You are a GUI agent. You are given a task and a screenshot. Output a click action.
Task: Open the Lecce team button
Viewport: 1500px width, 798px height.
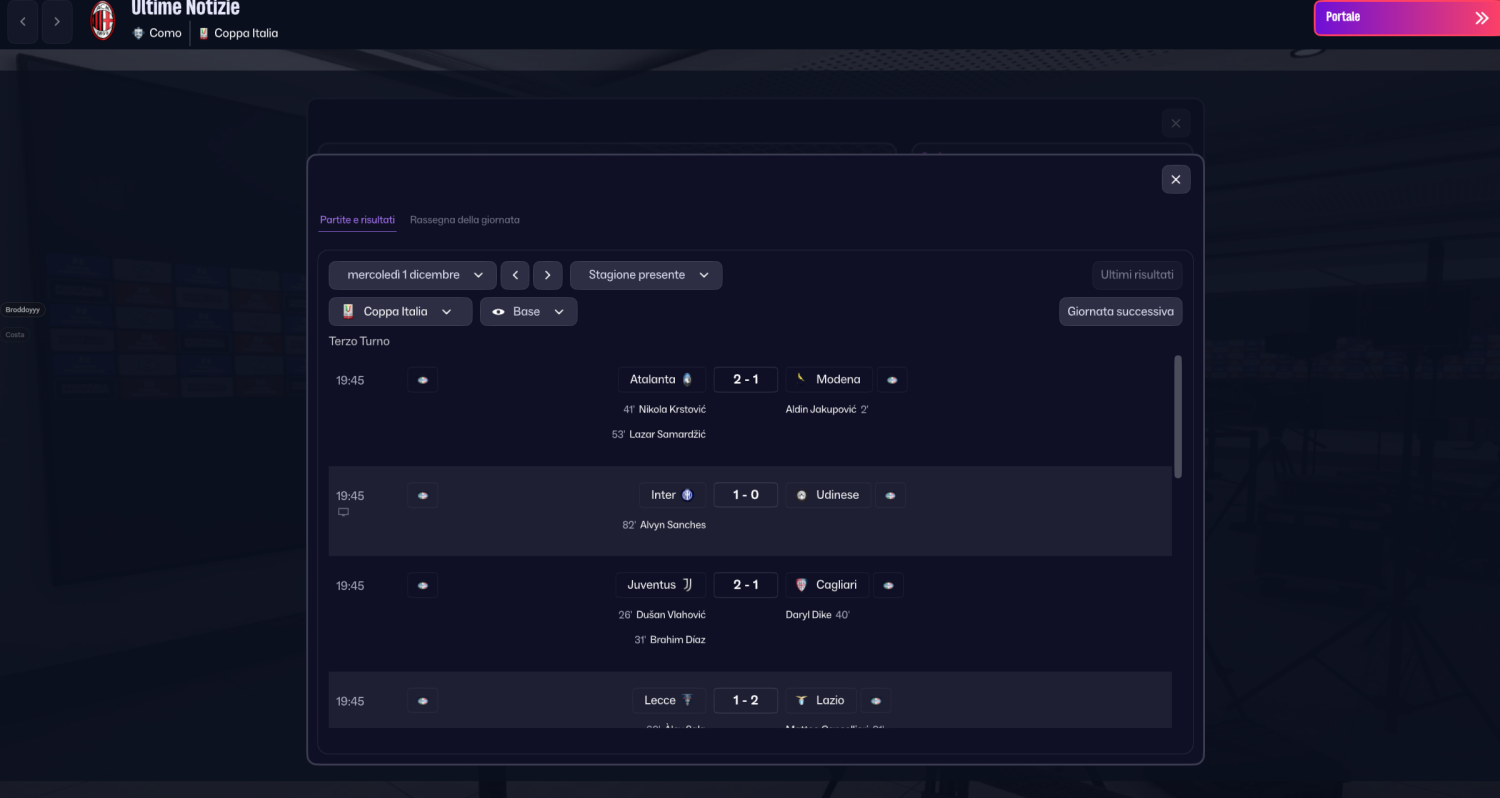point(669,700)
